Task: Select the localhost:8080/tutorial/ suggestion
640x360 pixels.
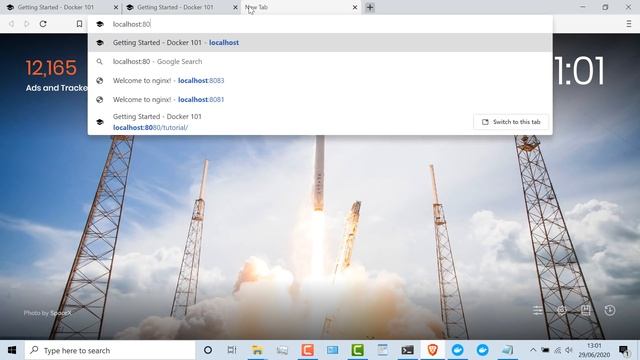Action: pos(320,122)
